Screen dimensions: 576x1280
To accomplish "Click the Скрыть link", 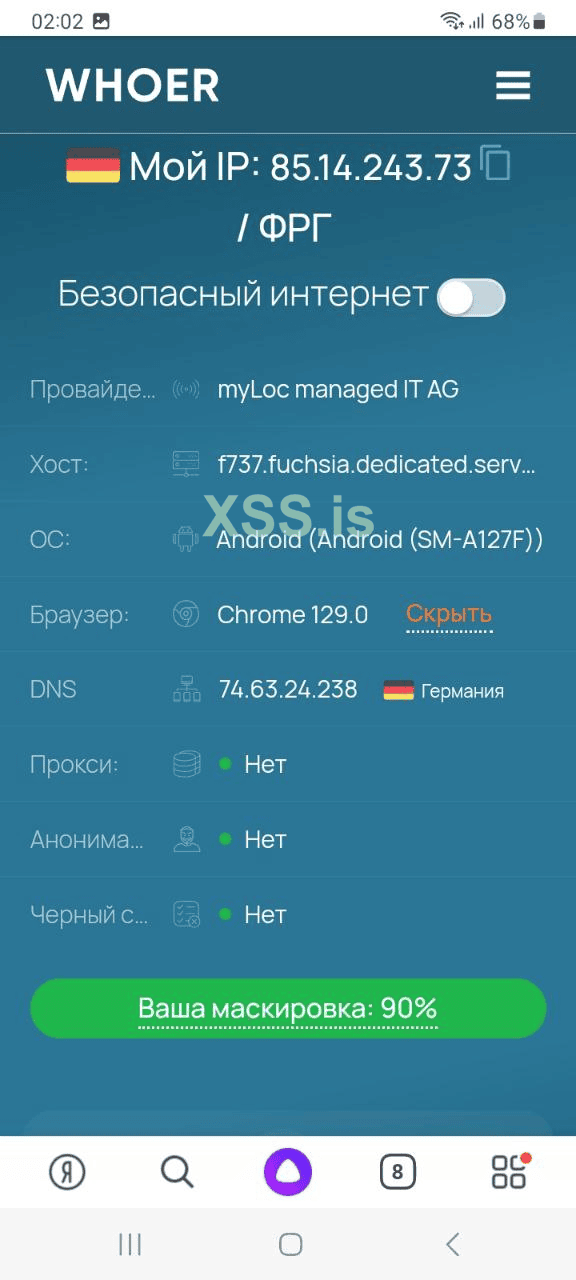I will [x=448, y=614].
